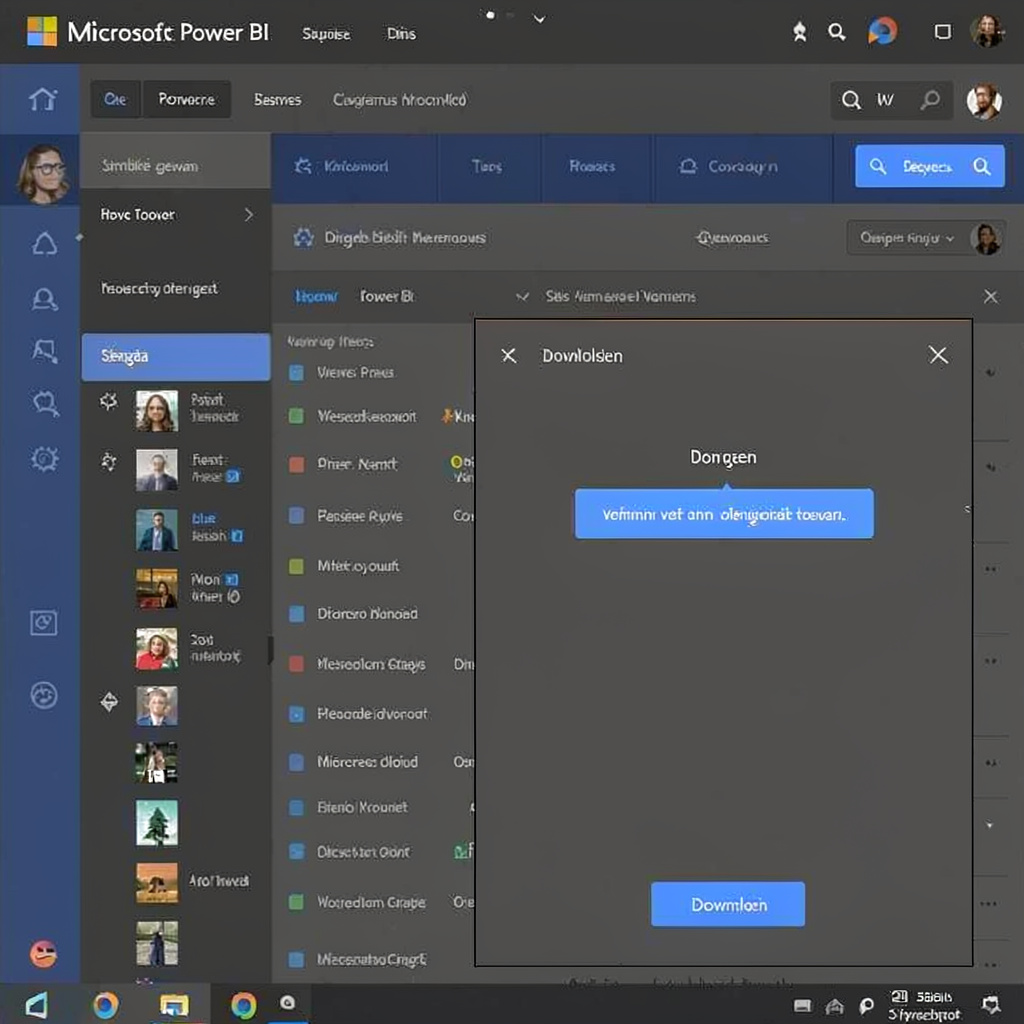Click the search magnifier in the title bar

tap(837, 32)
